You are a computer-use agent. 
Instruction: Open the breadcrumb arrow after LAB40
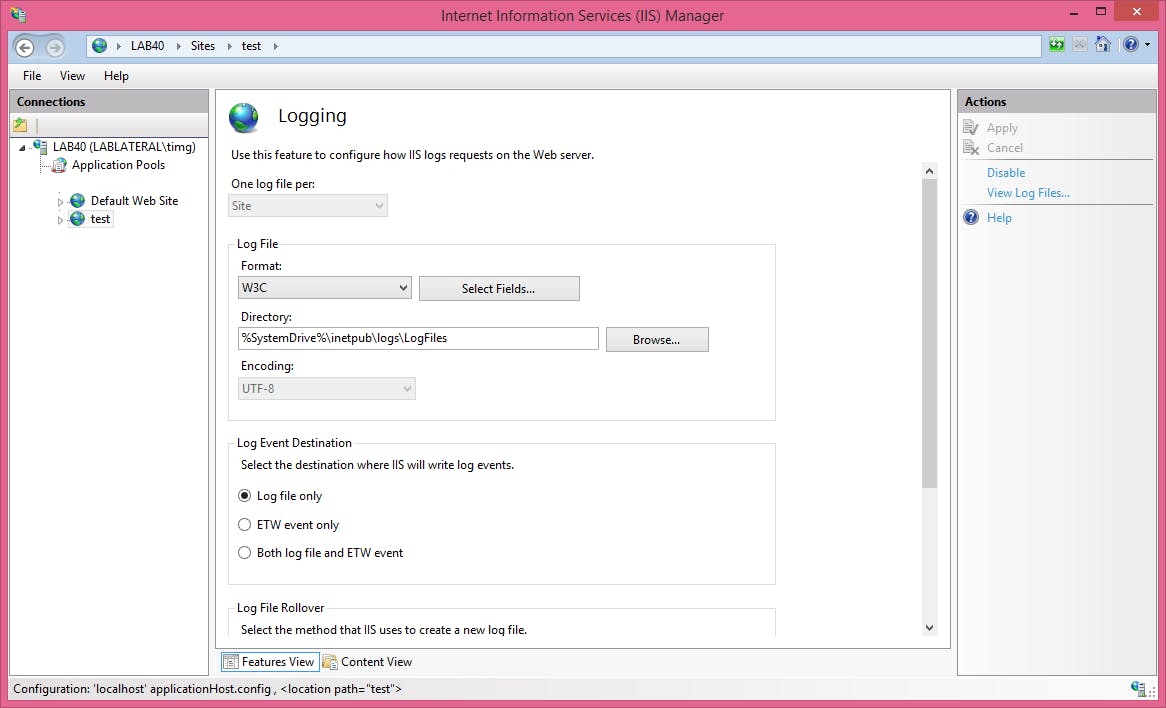(x=178, y=46)
